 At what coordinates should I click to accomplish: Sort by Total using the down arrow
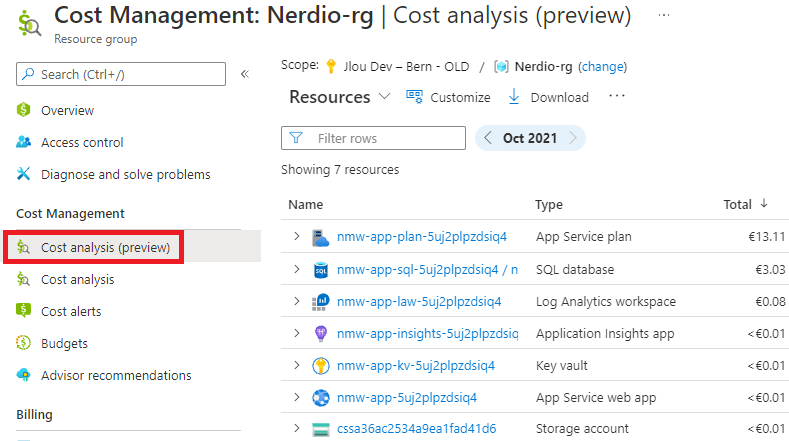click(764, 203)
